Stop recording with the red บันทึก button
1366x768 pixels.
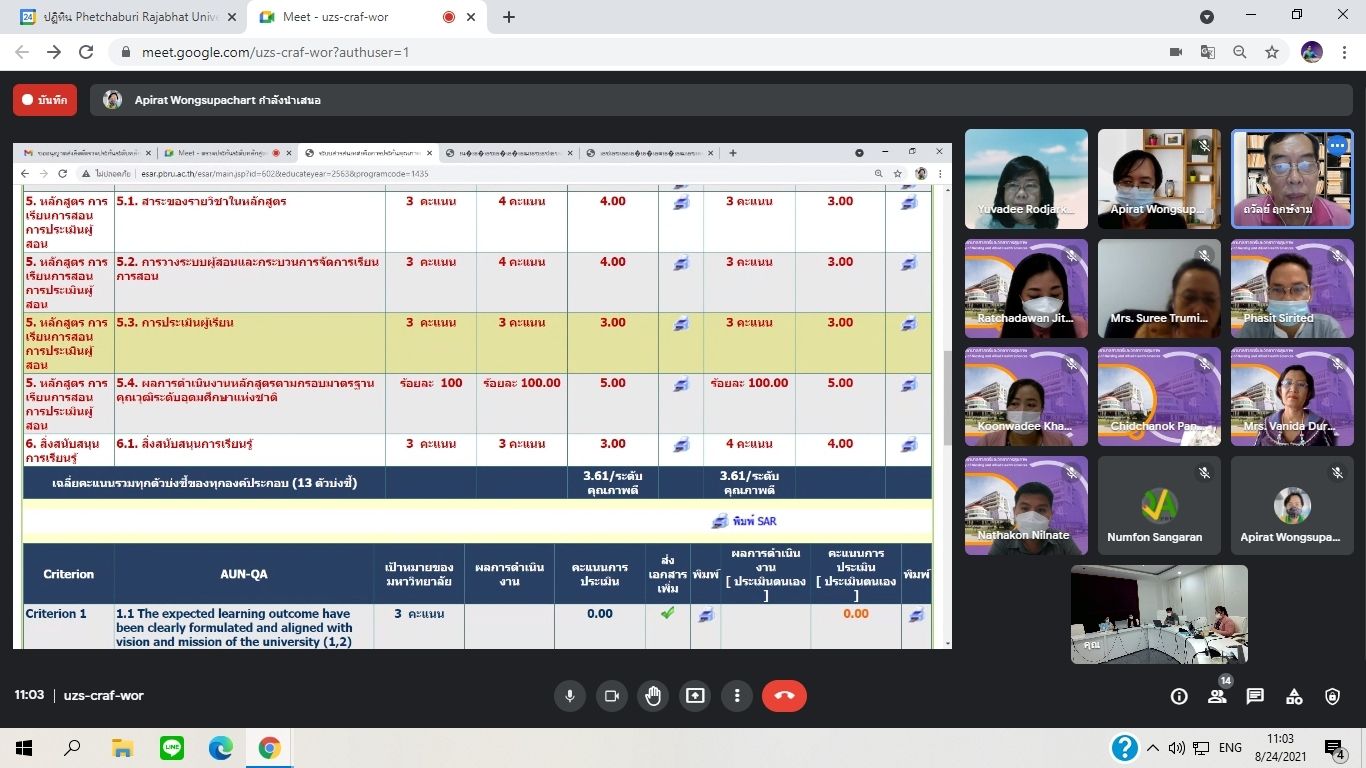(45, 100)
